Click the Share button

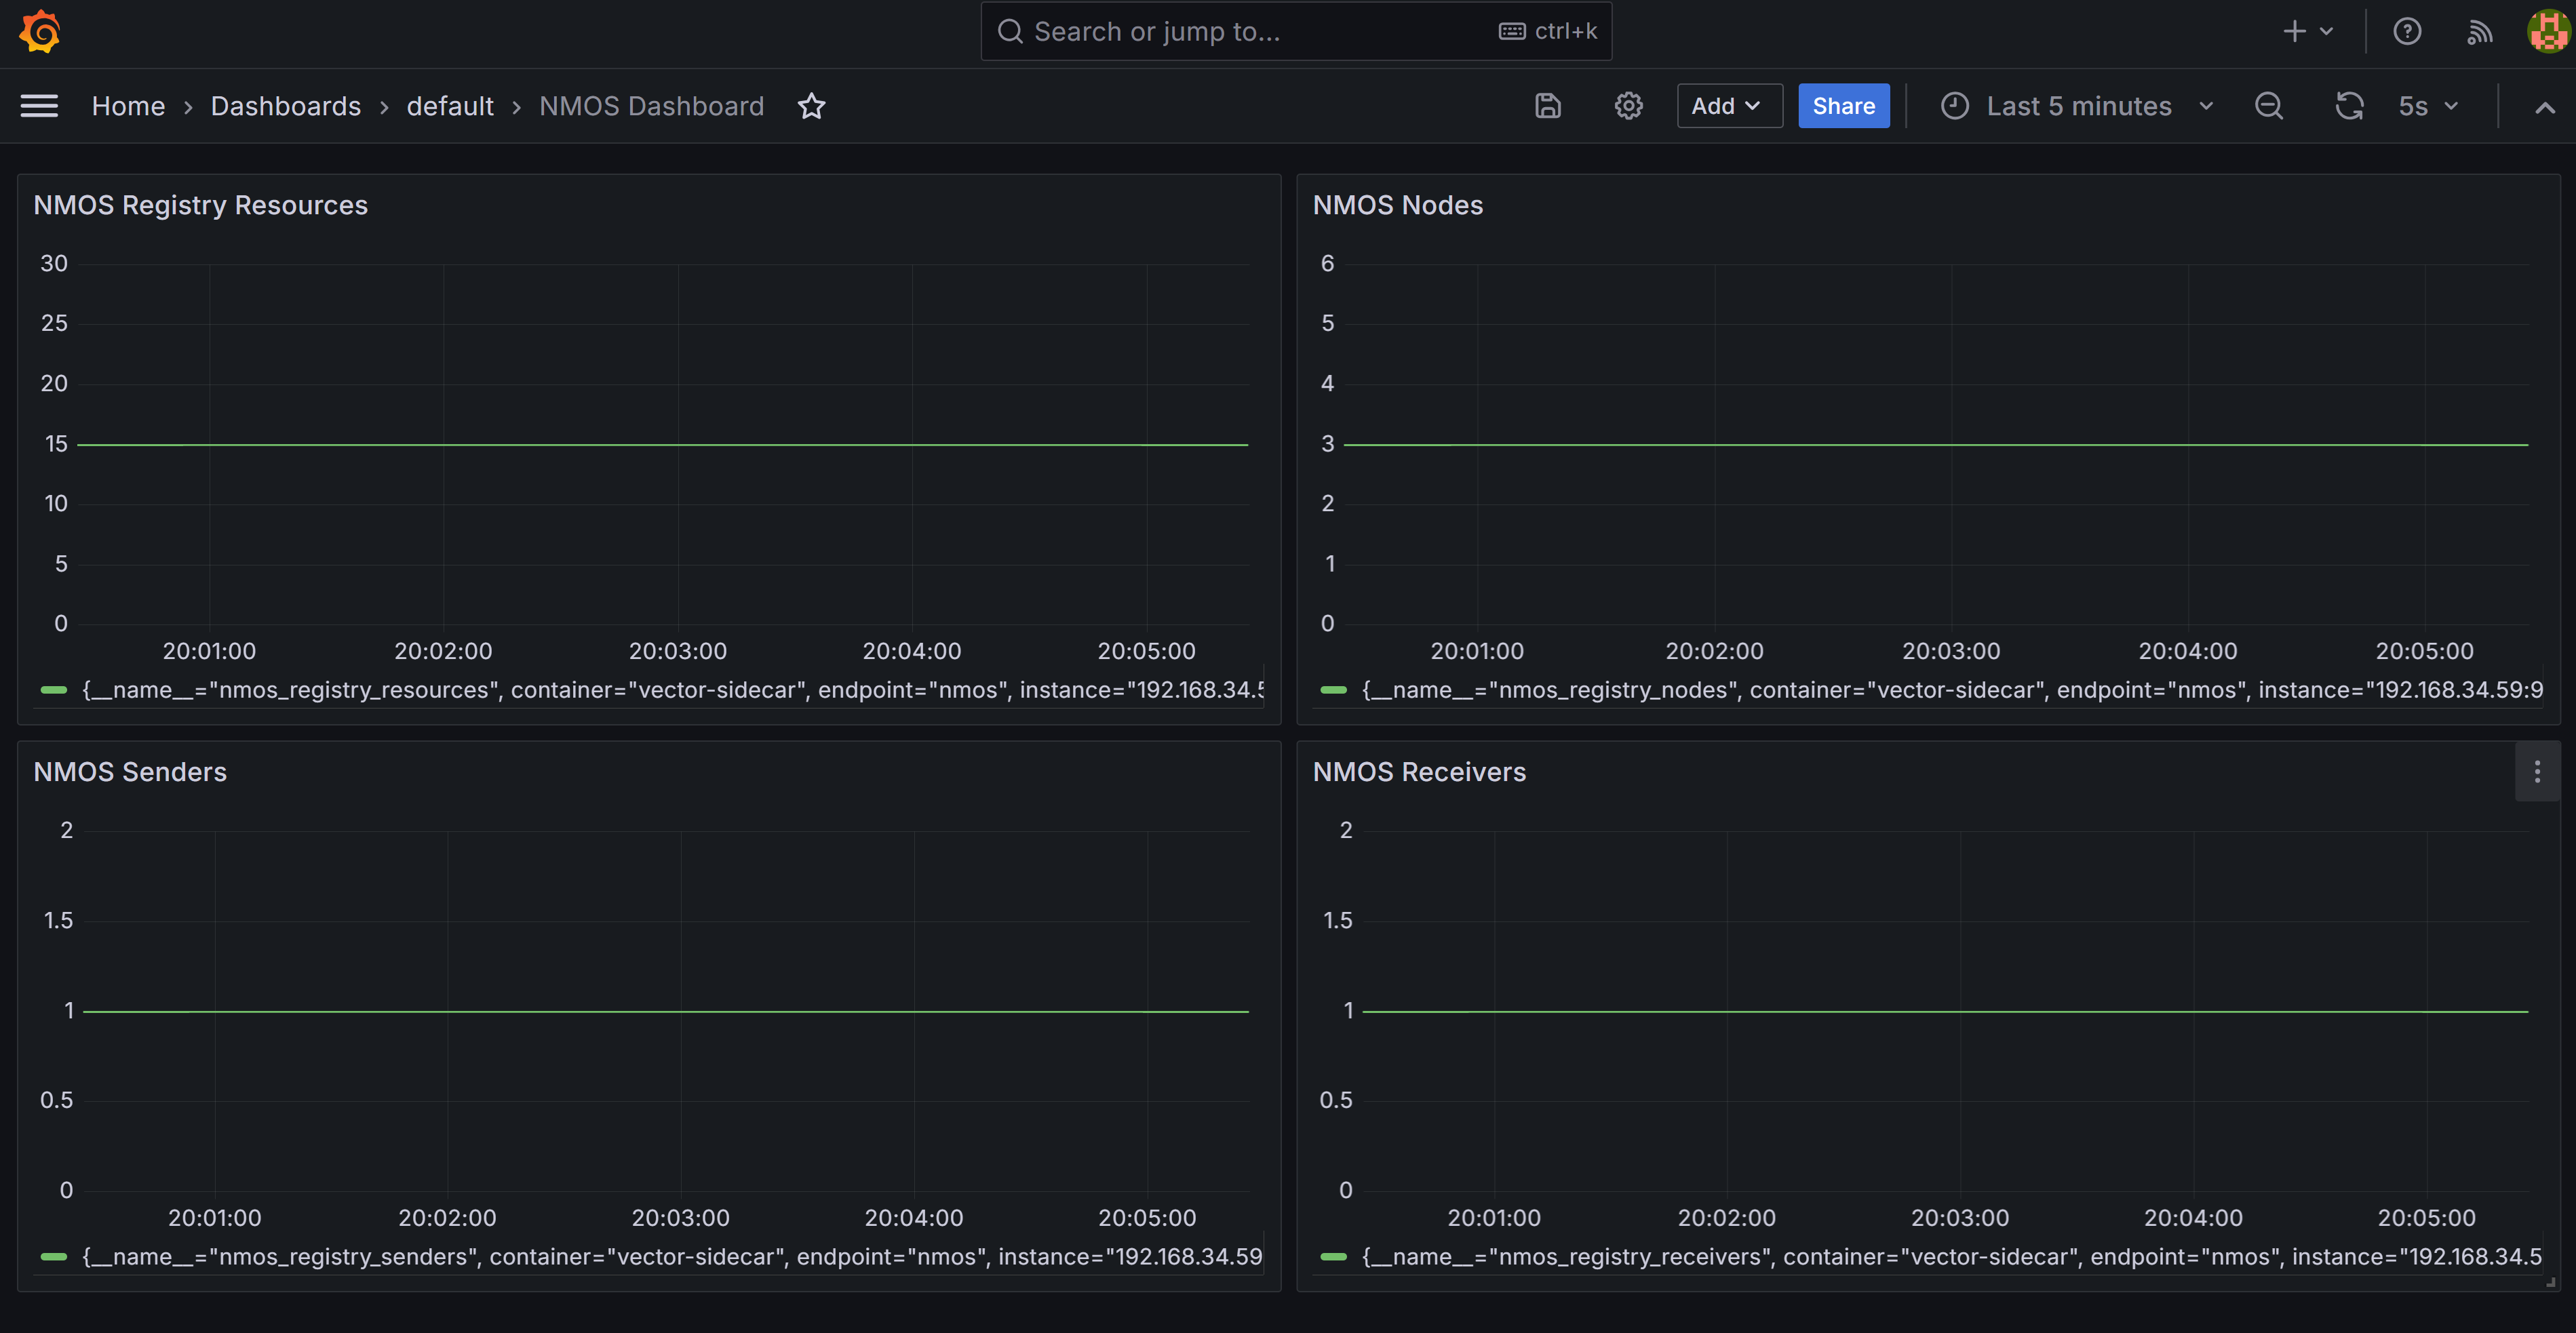[1843, 106]
